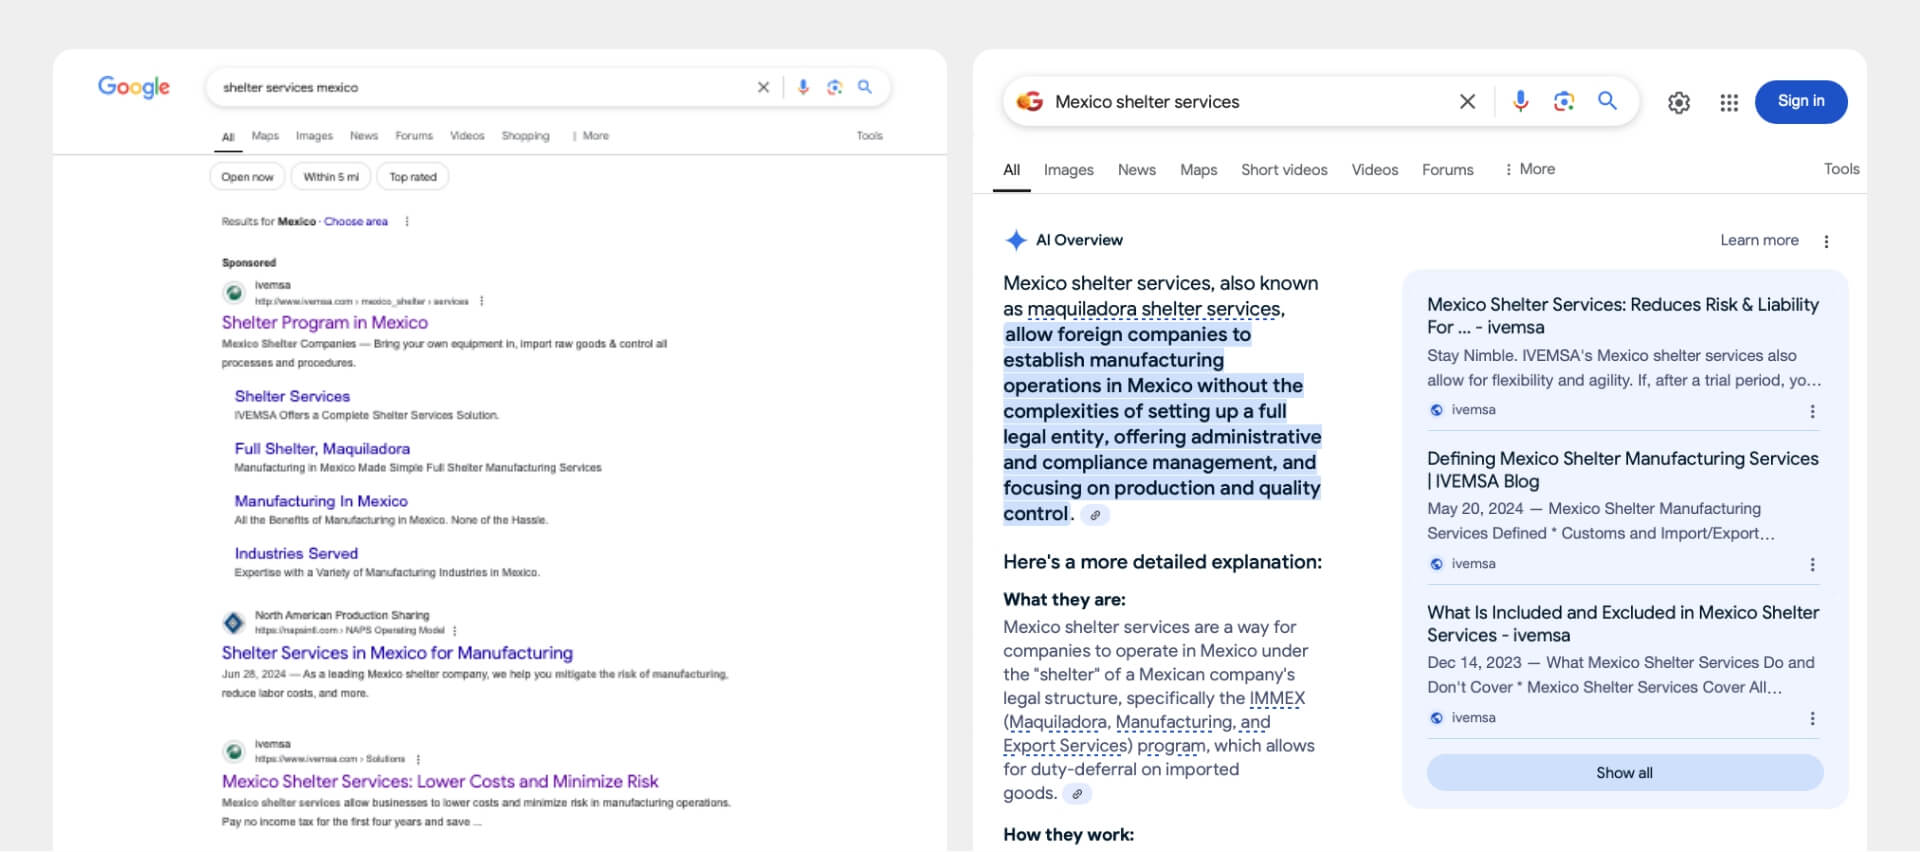Click 'Learn more' about AI Overview
This screenshot has height=852, width=1920.
click(1759, 240)
